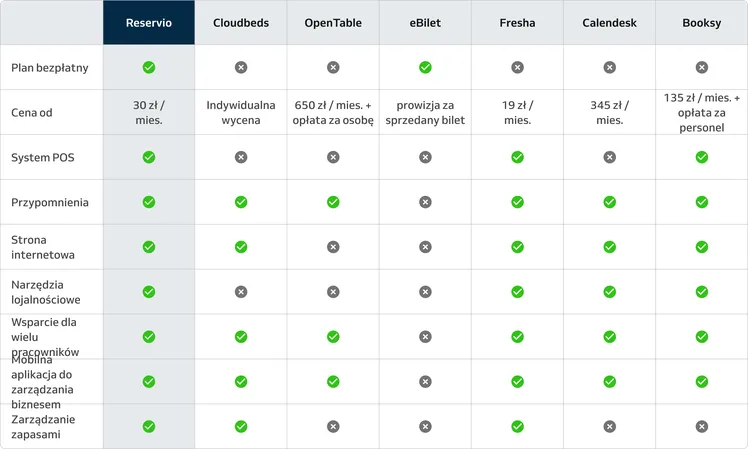Click eBilet's green check for Plan bezpłatny
The image size is (748, 449).
pos(425,67)
